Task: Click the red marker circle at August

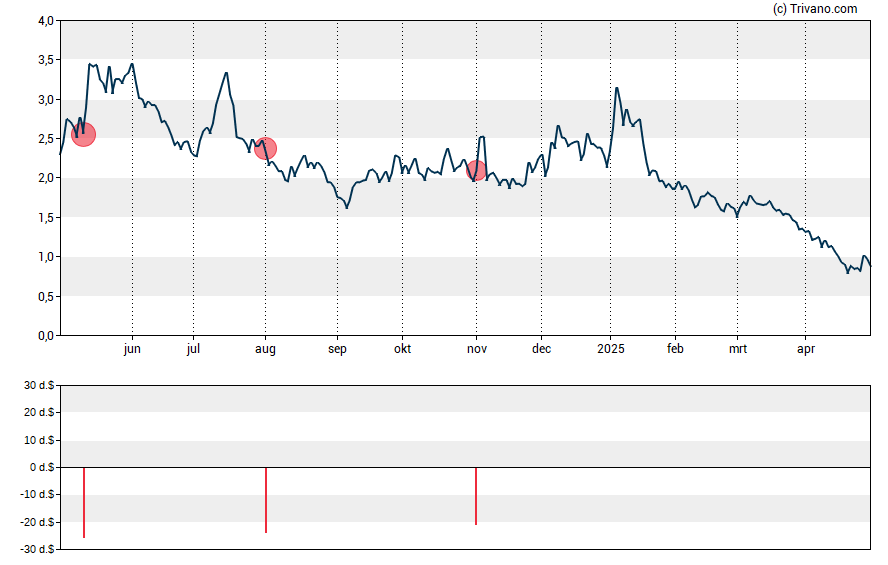Action: (x=265, y=148)
